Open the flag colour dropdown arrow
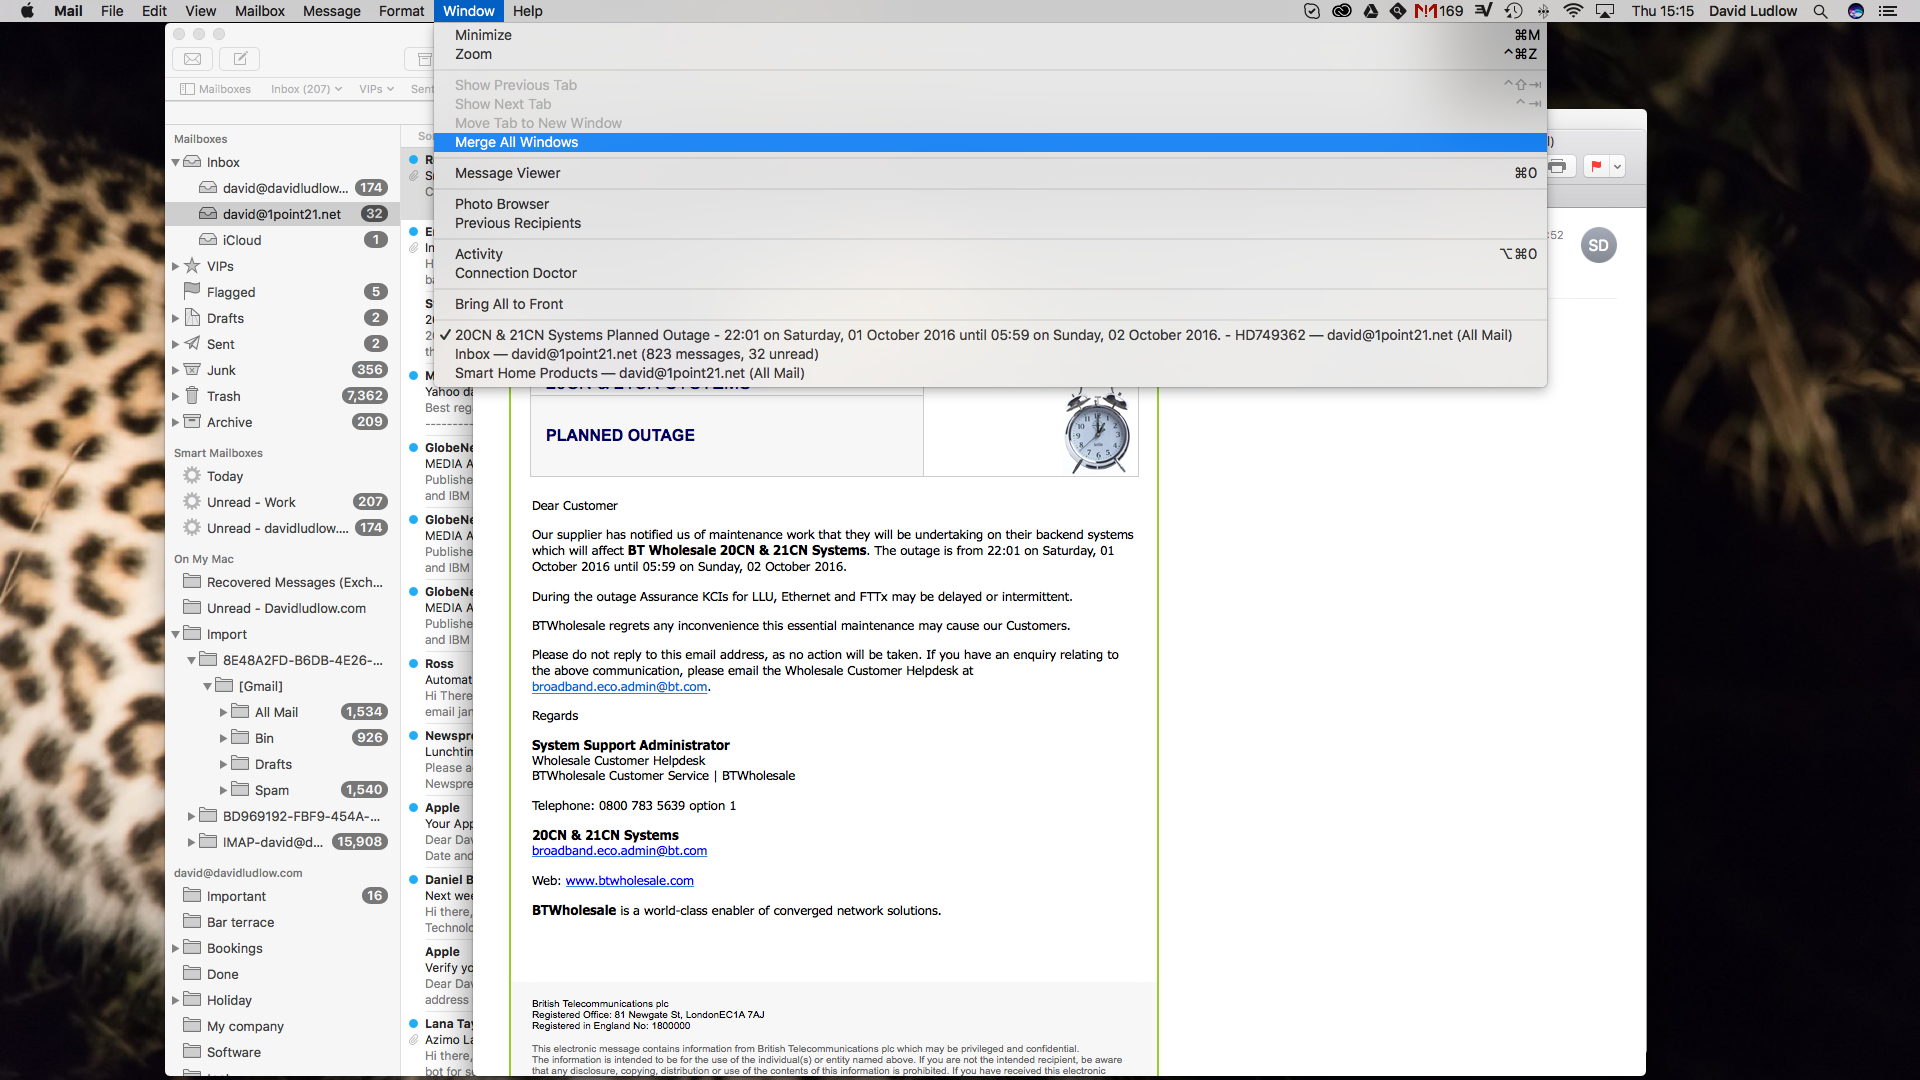The width and height of the screenshot is (1920, 1080). pyautogui.click(x=1617, y=167)
